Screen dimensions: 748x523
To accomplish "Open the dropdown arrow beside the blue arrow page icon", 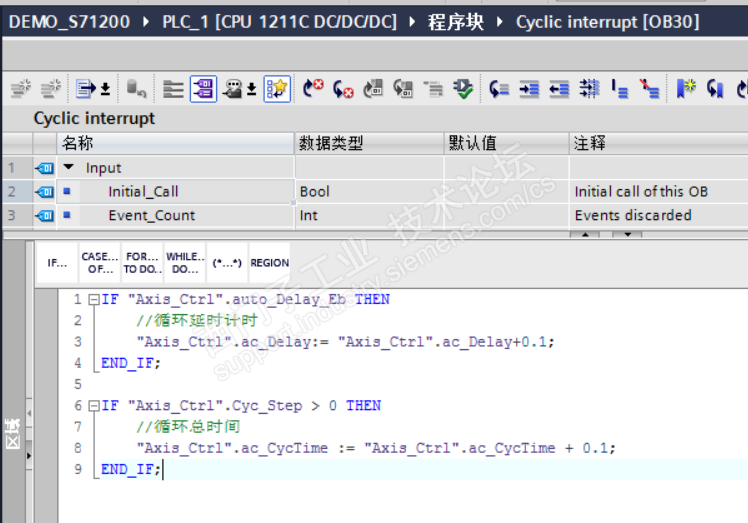I will (105, 89).
